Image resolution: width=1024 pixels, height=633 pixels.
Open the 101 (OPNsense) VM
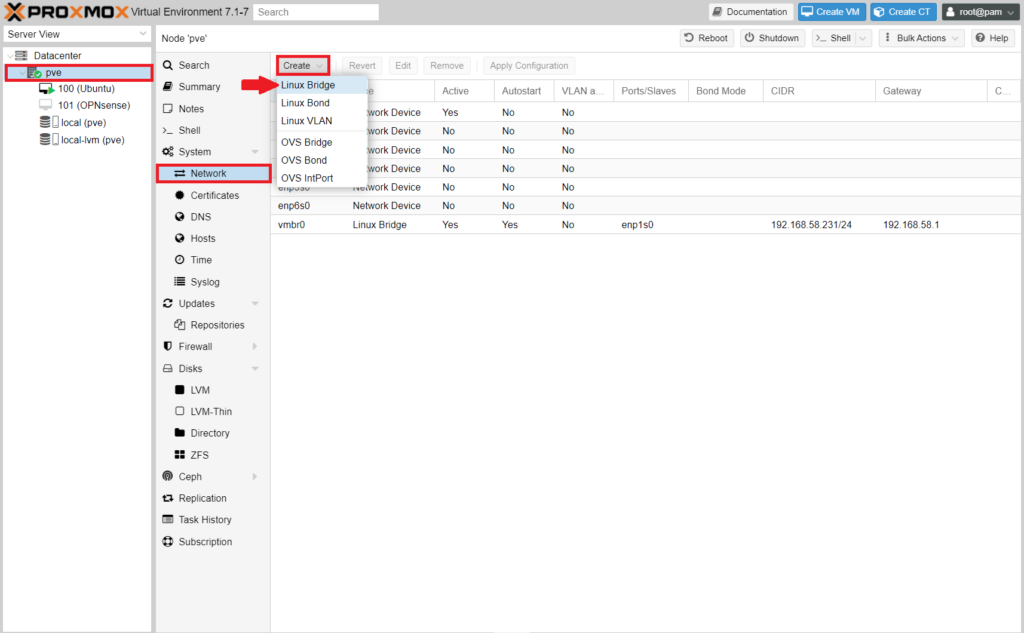pos(93,105)
